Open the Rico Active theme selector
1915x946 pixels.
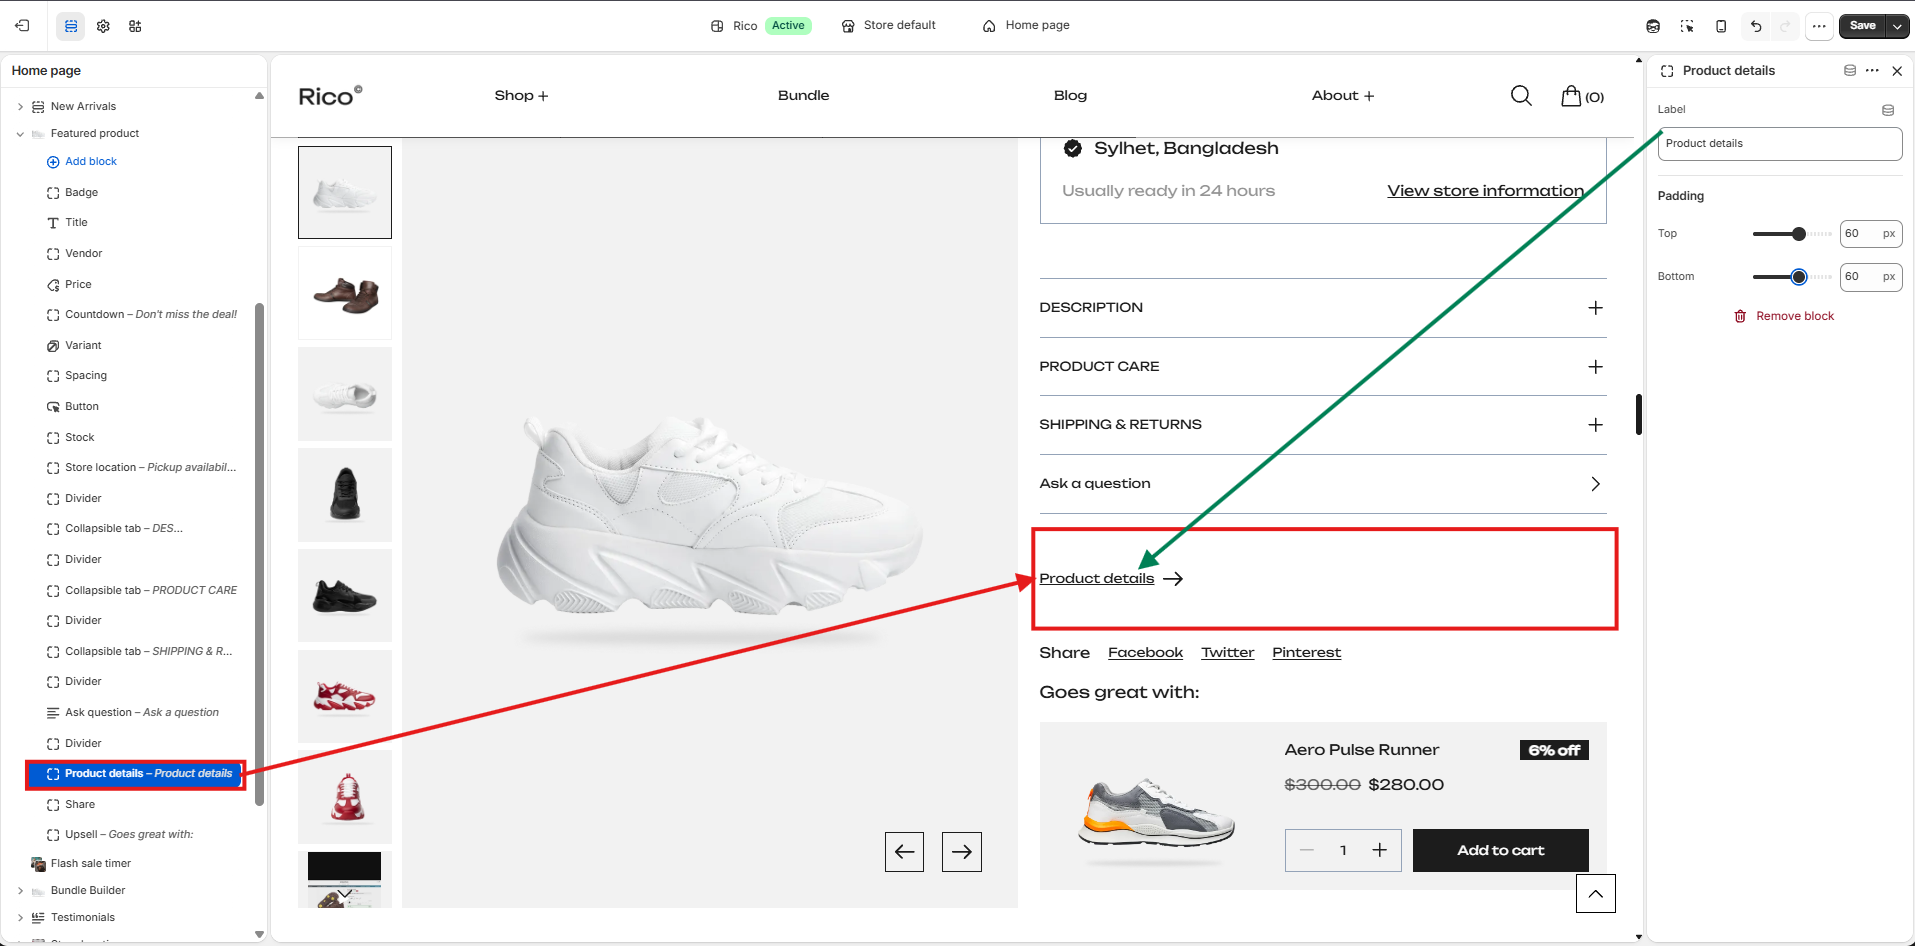tap(761, 26)
